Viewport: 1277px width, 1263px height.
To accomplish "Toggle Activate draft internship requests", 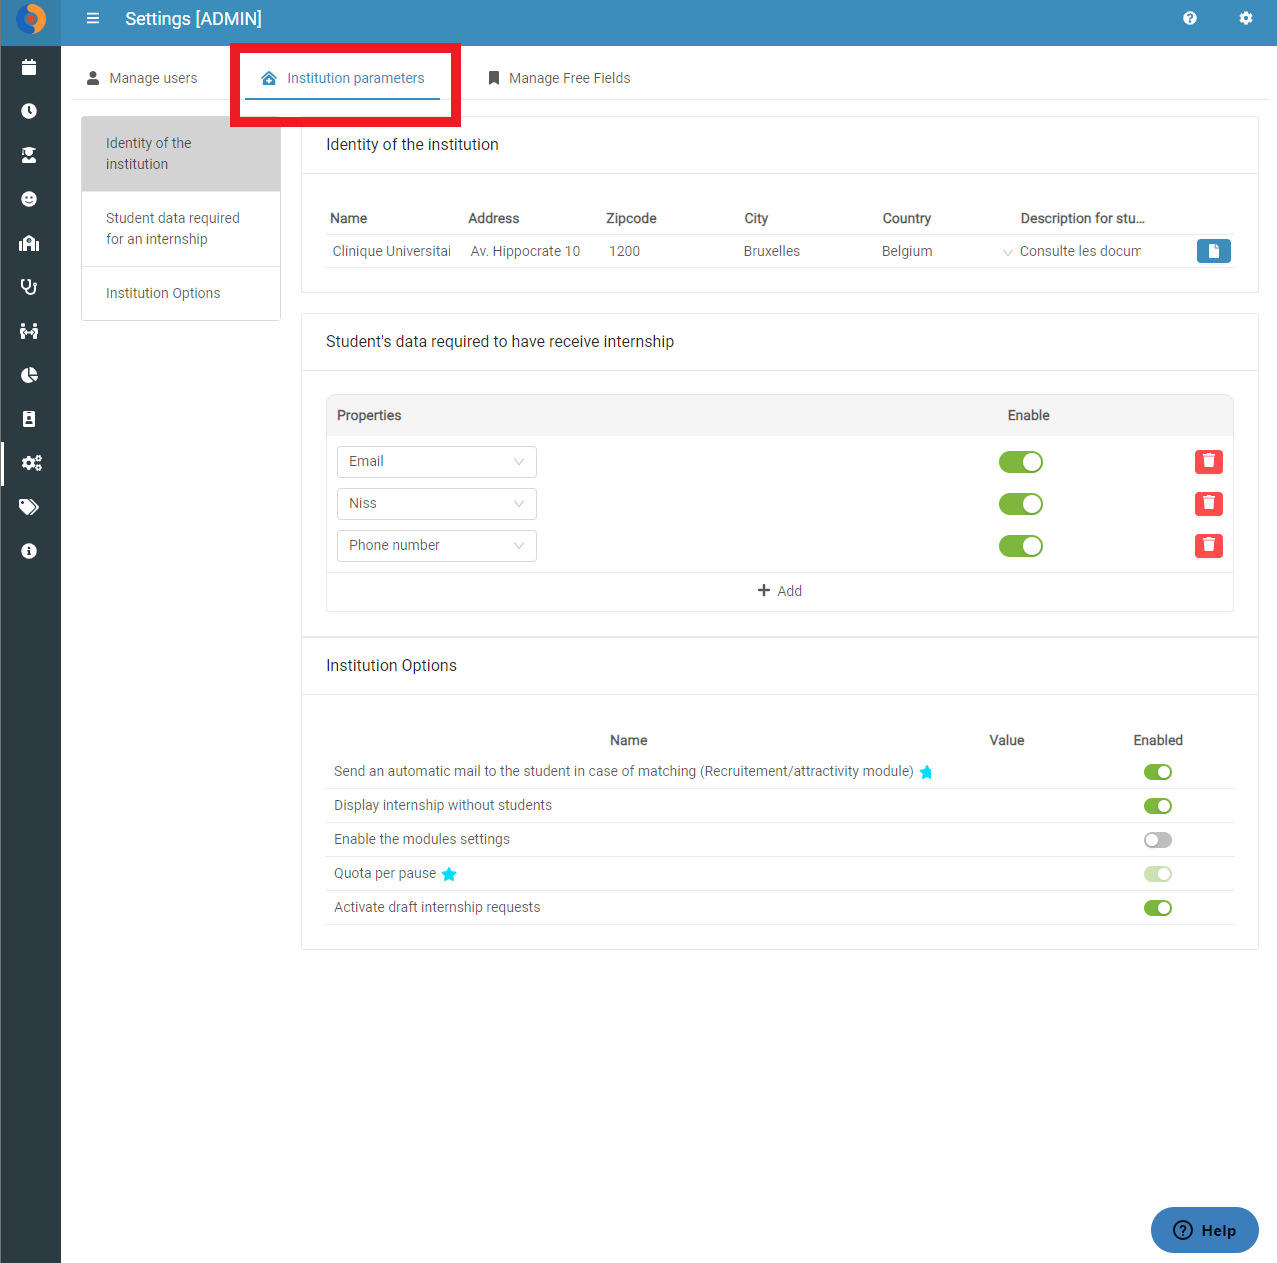I will [x=1158, y=908].
